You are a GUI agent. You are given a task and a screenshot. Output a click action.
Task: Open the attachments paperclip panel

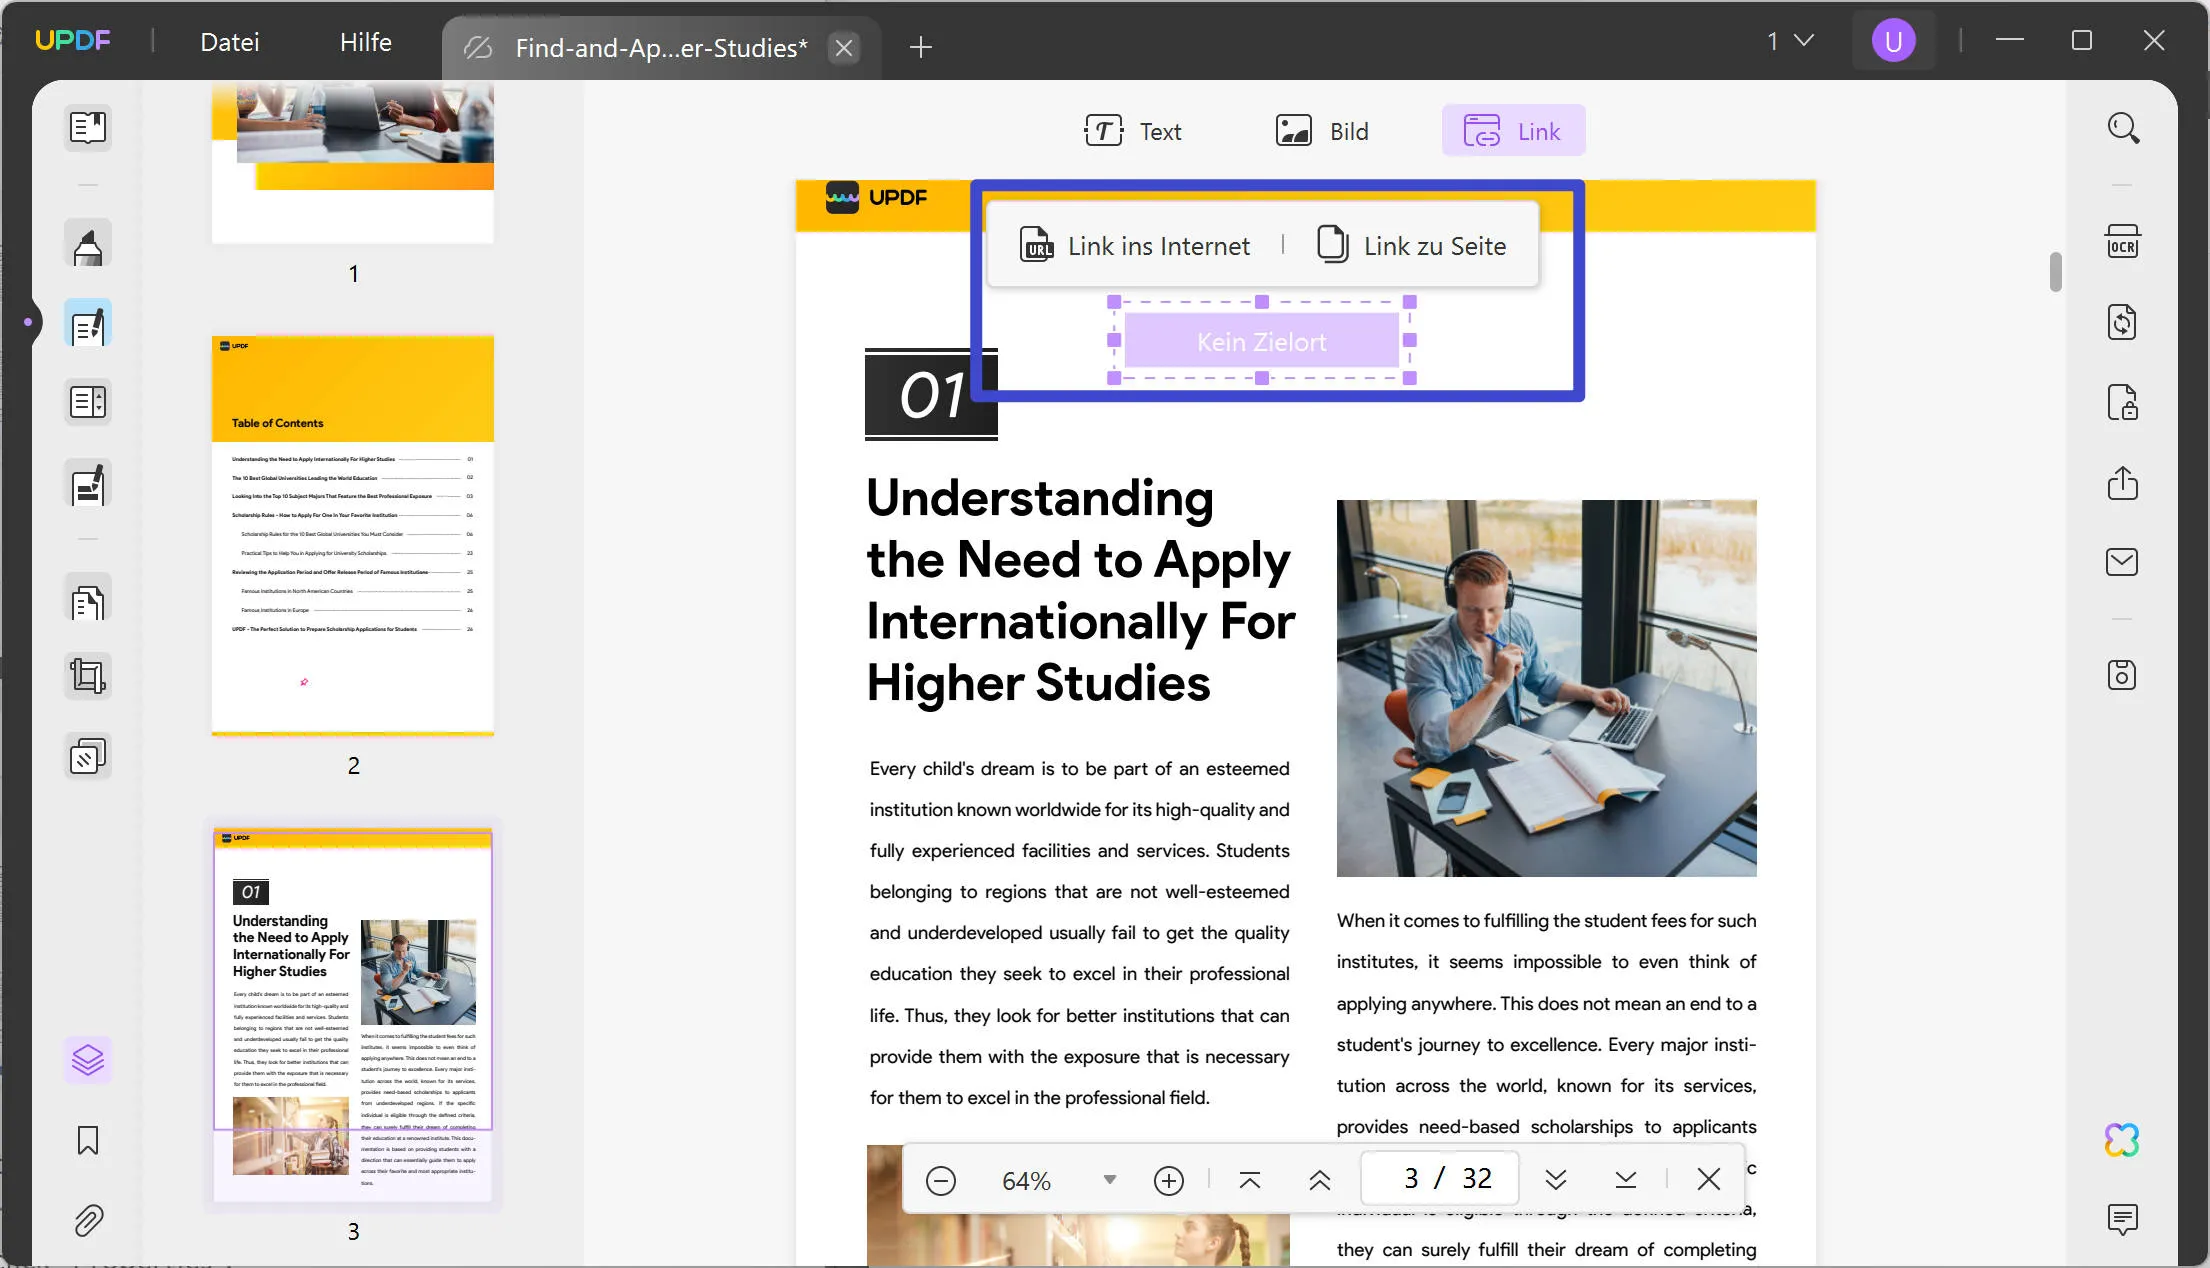pos(88,1221)
